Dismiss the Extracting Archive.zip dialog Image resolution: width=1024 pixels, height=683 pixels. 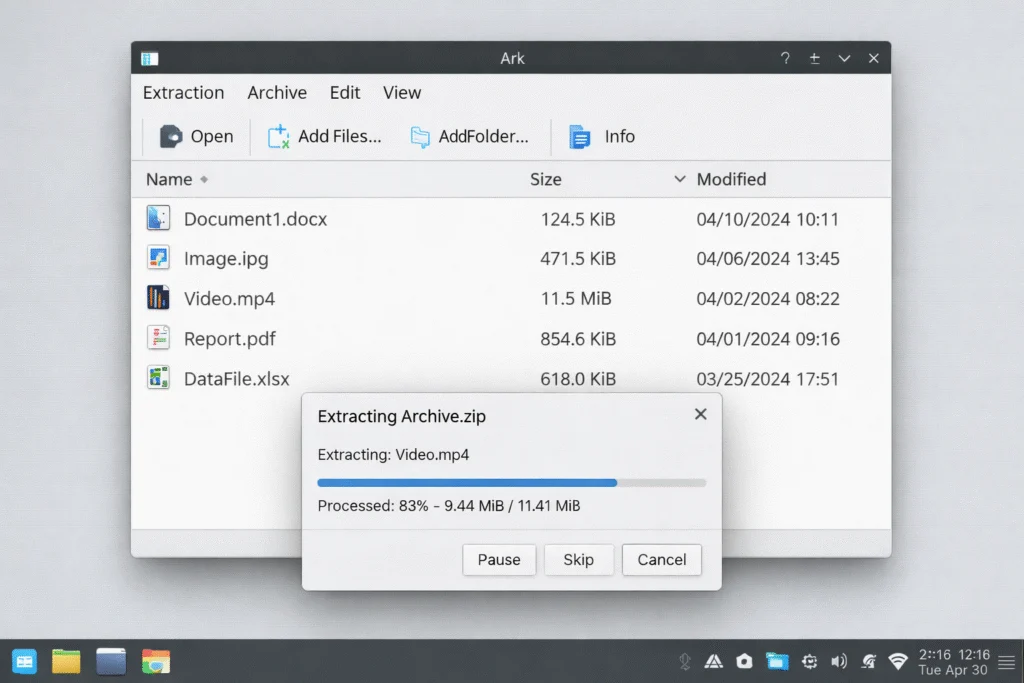700,413
